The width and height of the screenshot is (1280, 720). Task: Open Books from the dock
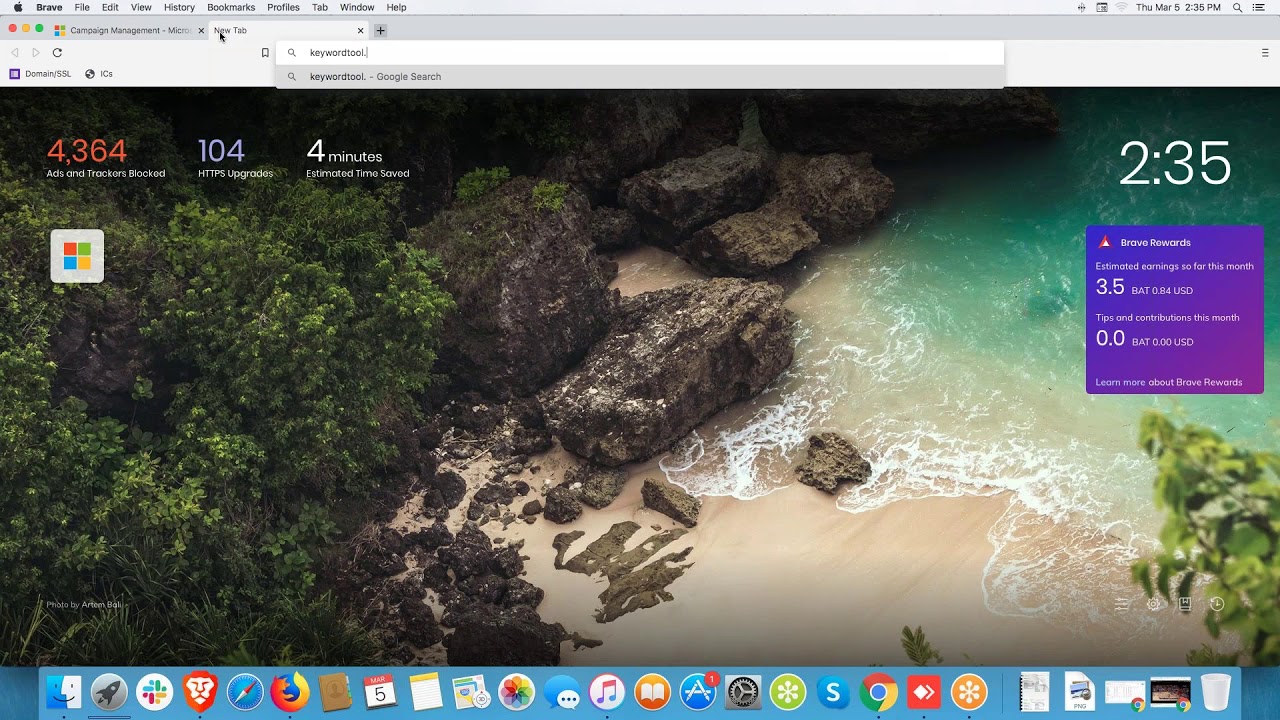pyautogui.click(x=652, y=692)
